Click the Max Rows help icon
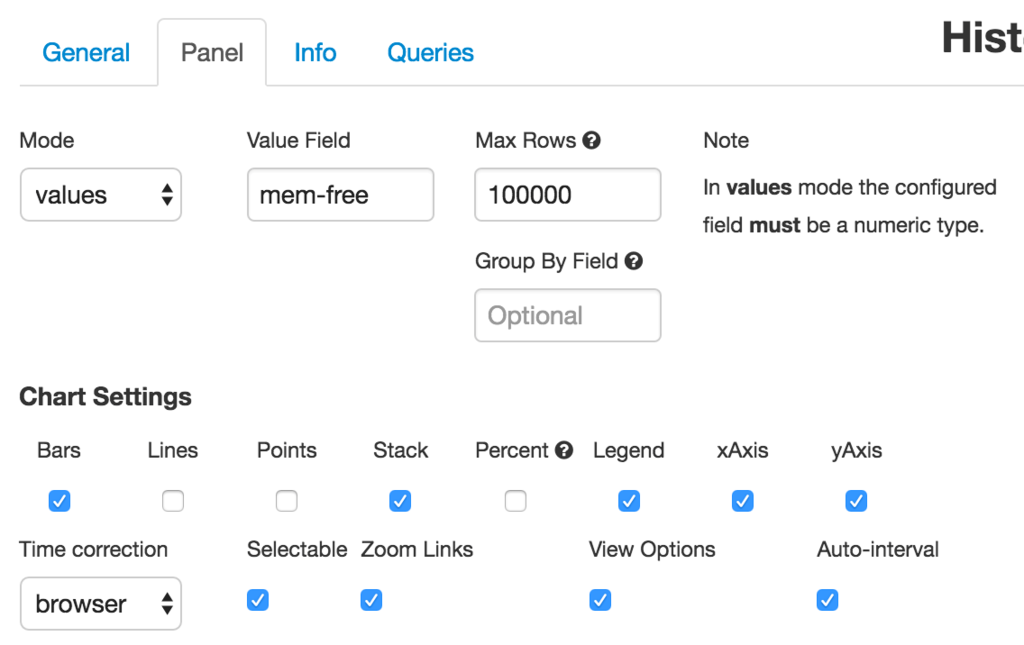 tap(592, 140)
